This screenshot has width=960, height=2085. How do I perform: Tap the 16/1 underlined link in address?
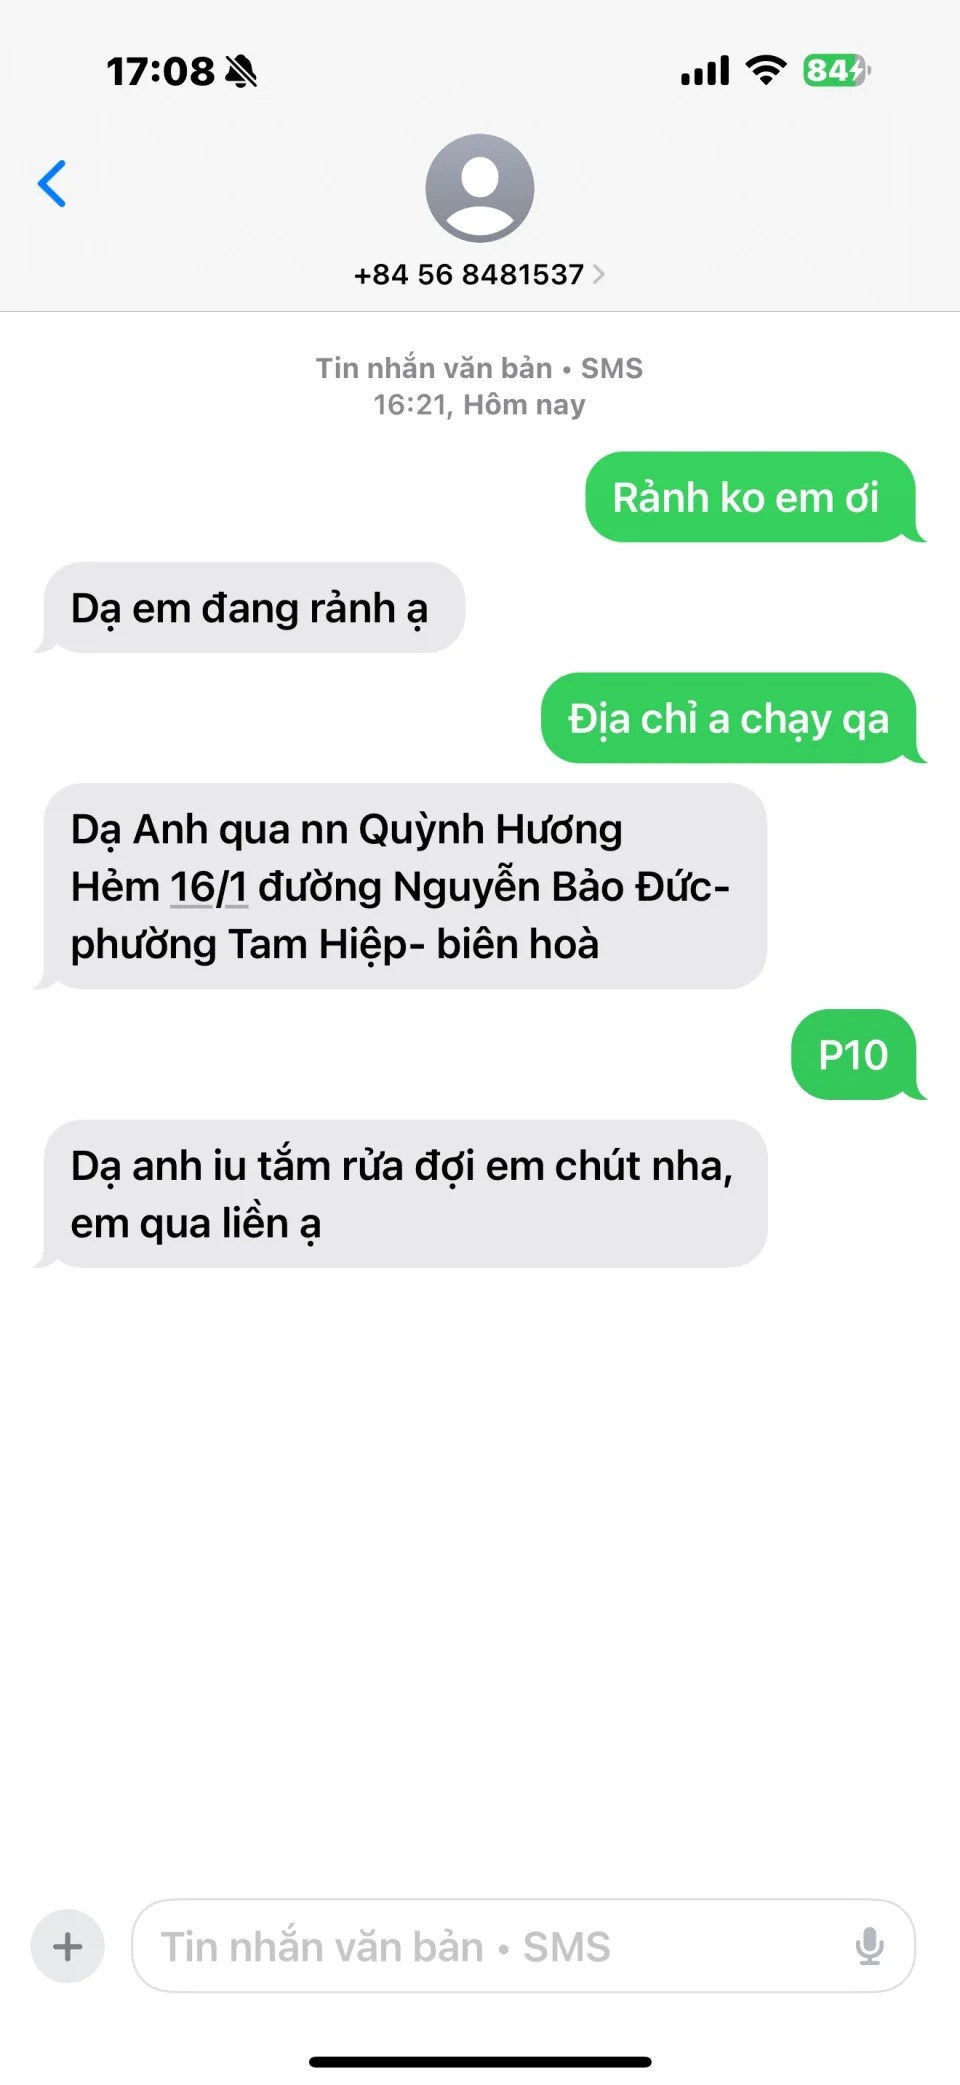(208, 887)
